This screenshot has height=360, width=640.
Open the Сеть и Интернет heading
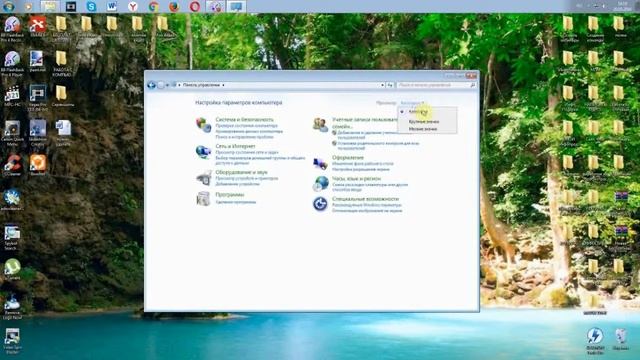[236, 146]
